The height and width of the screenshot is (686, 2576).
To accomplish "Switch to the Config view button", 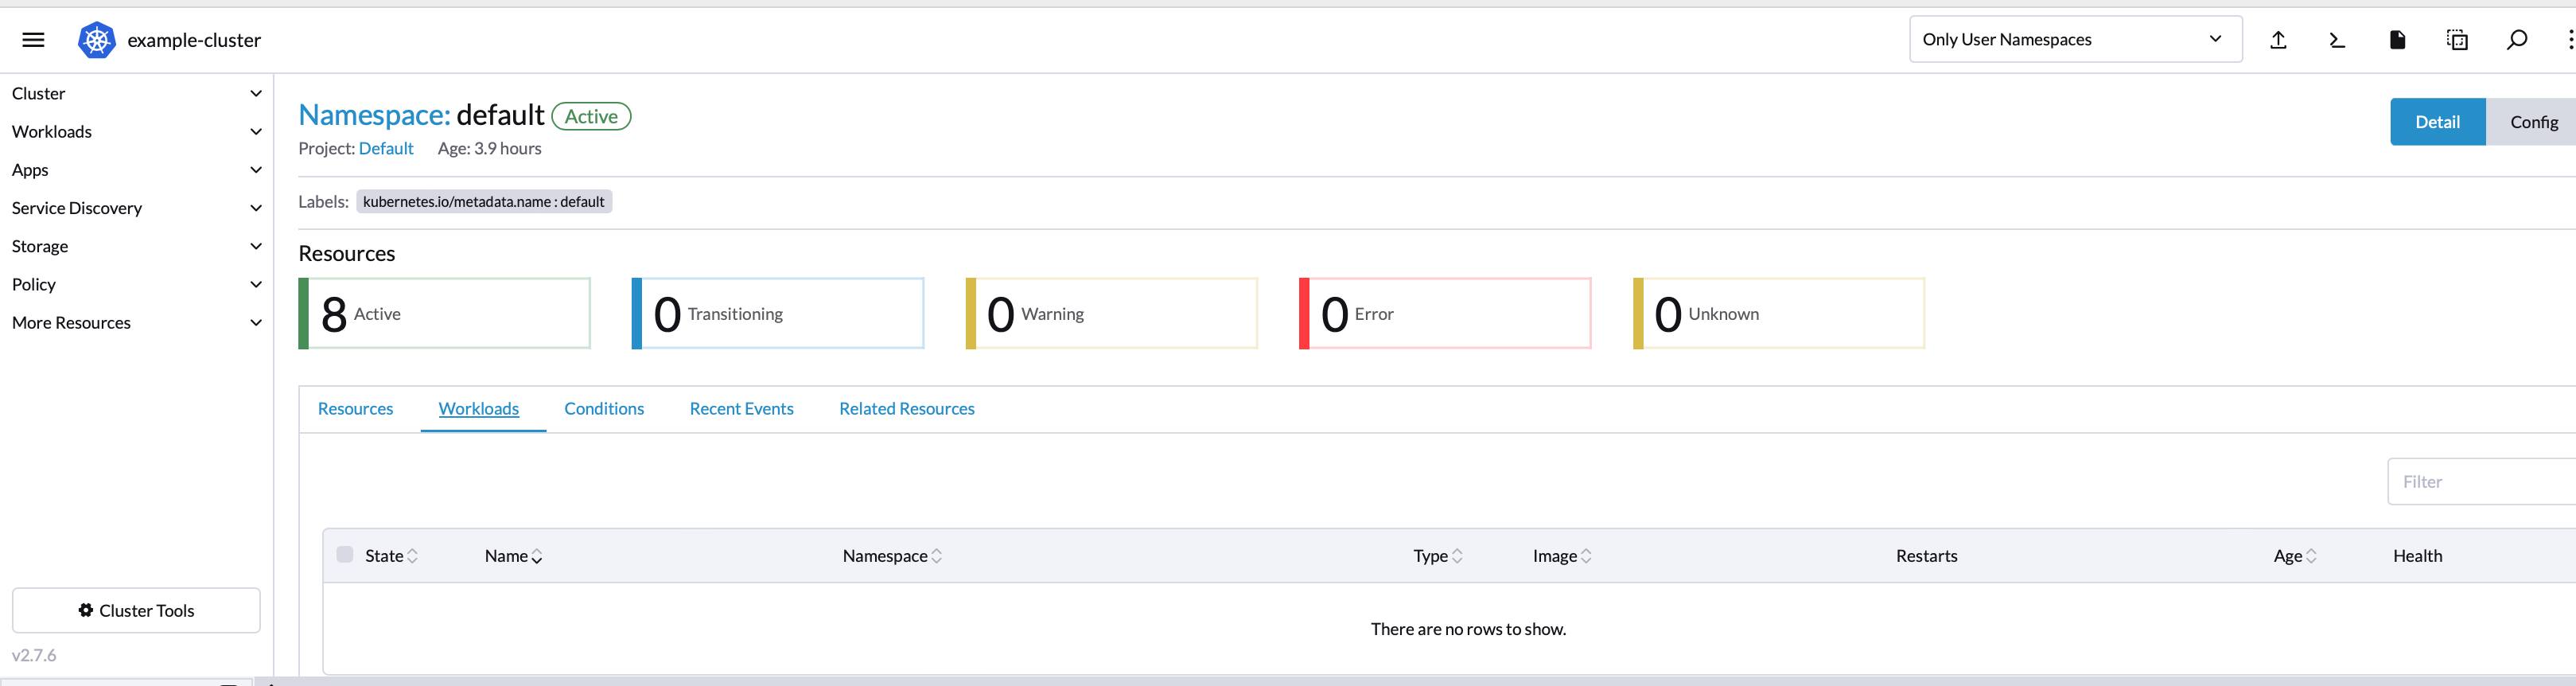I will pyautogui.click(x=2533, y=122).
